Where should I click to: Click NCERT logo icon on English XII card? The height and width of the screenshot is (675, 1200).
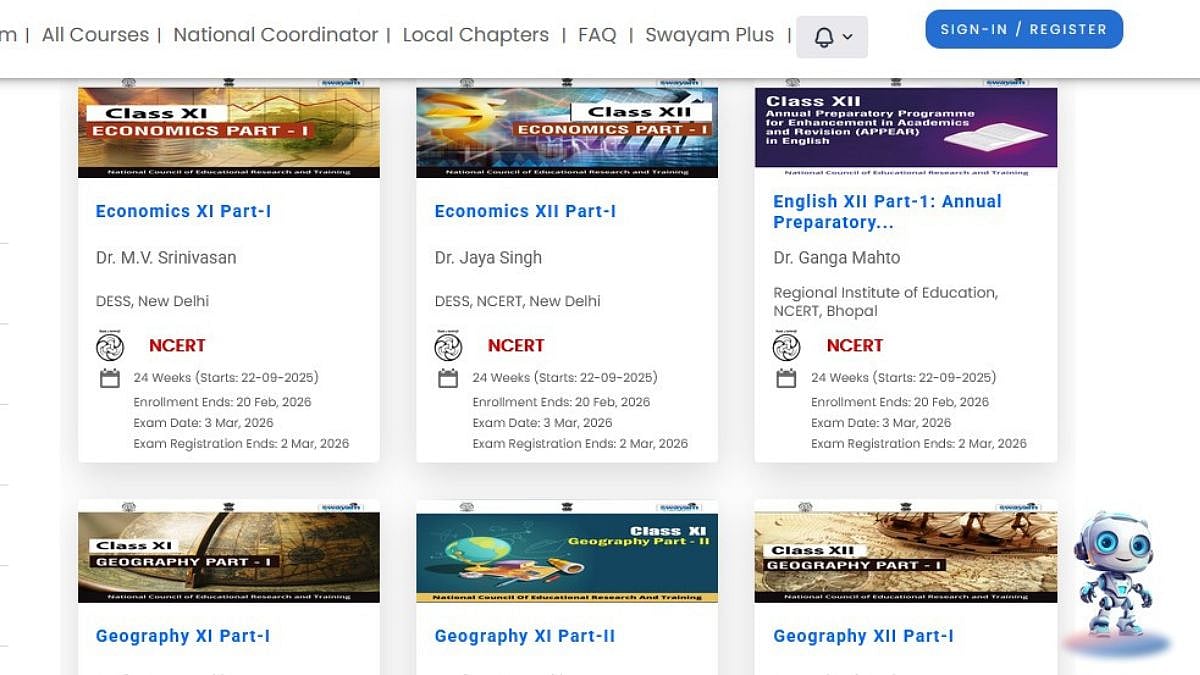coord(787,346)
